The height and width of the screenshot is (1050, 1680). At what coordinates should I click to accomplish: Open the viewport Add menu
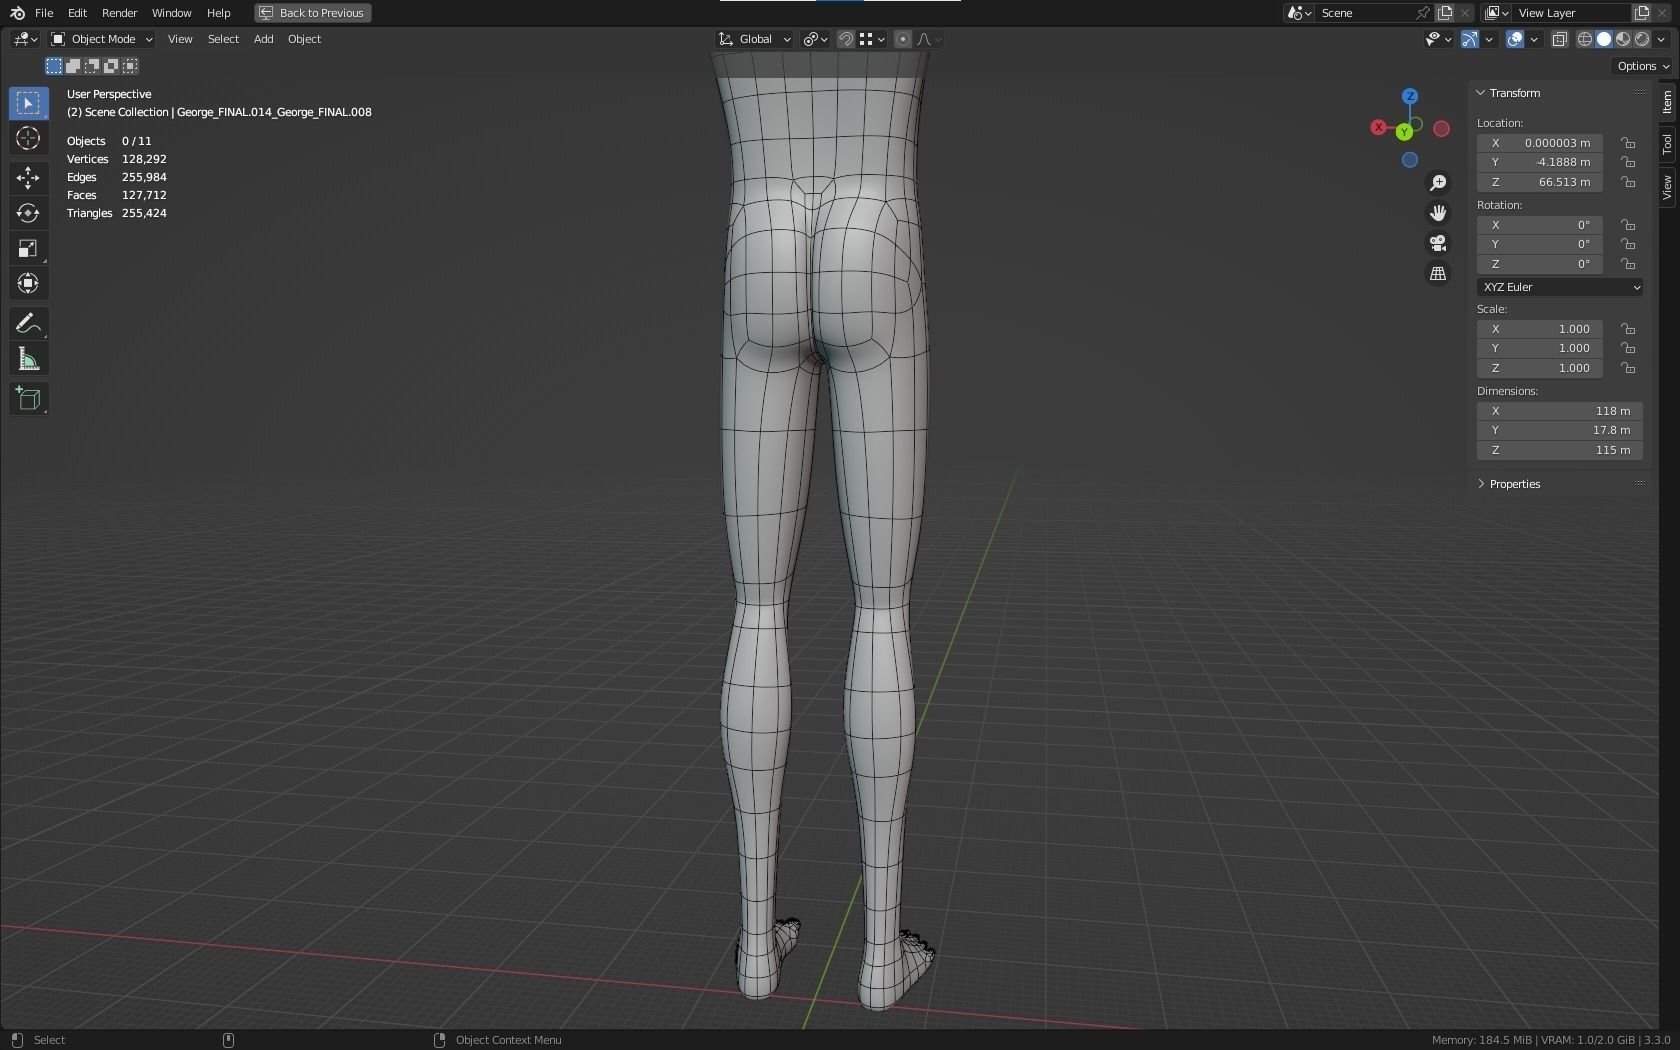pyautogui.click(x=263, y=39)
